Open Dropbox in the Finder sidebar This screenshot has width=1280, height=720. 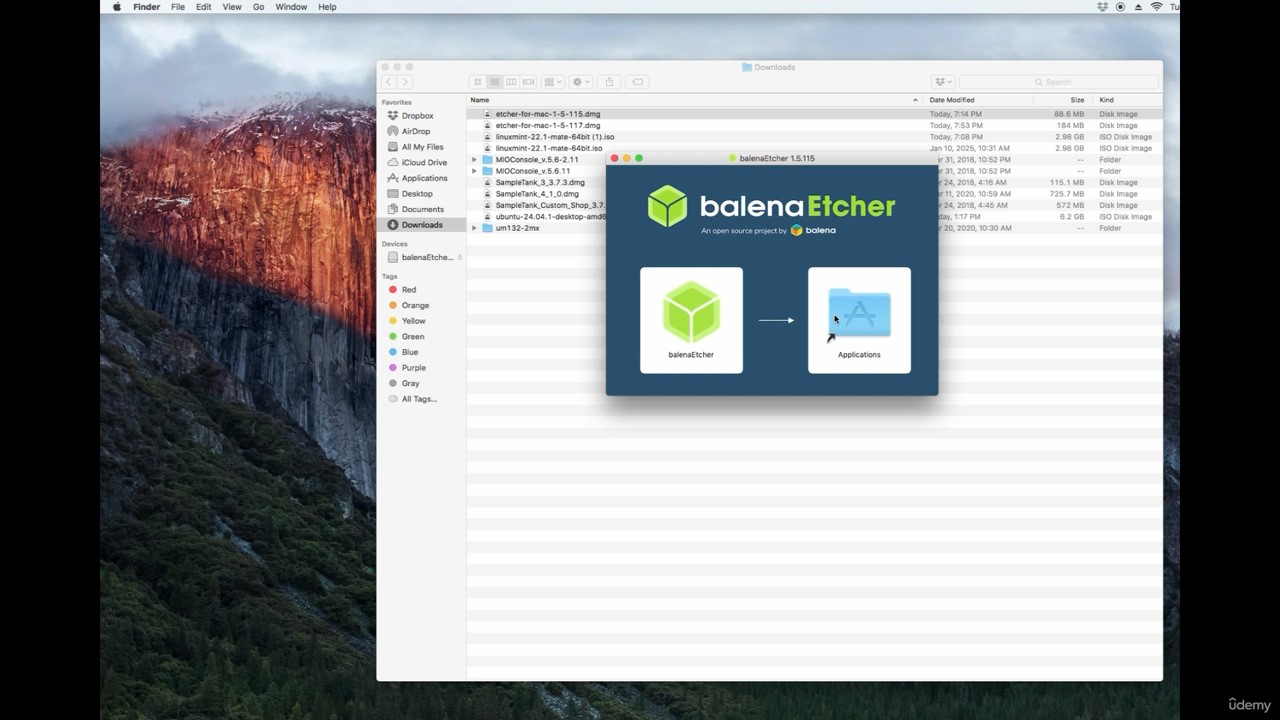pos(417,116)
